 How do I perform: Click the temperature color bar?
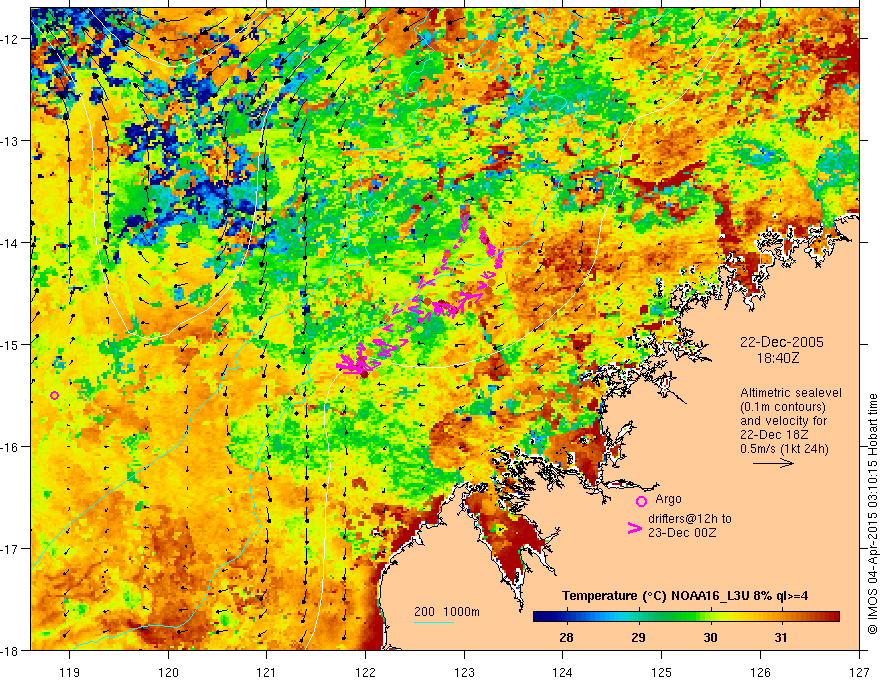[x=686, y=617]
